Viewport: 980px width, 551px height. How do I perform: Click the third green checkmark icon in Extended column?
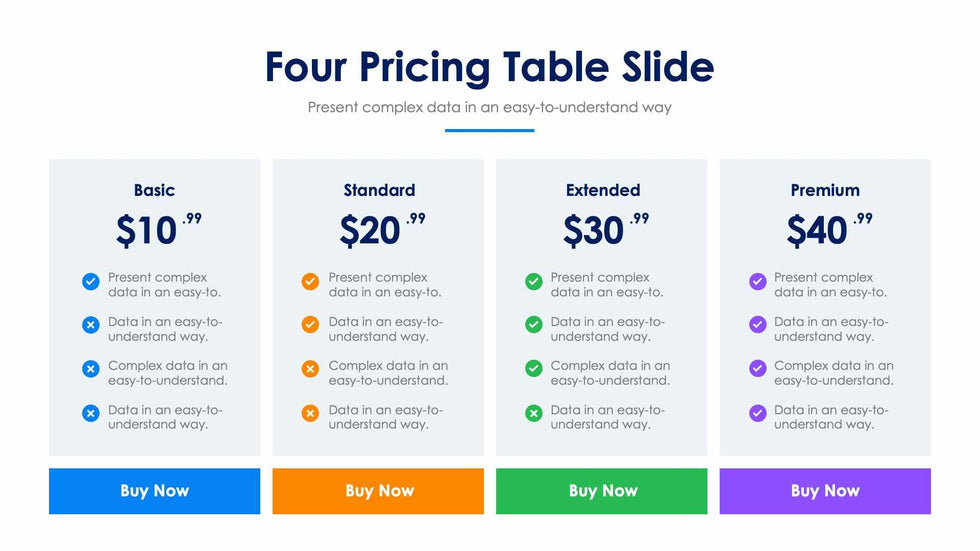(534, 369)
